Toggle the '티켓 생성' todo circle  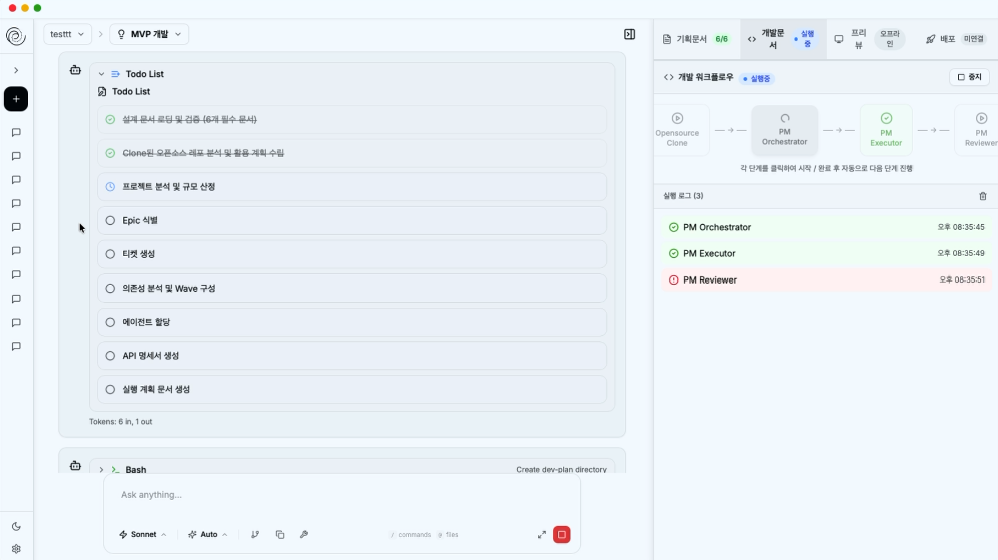[x=110, y=254]
